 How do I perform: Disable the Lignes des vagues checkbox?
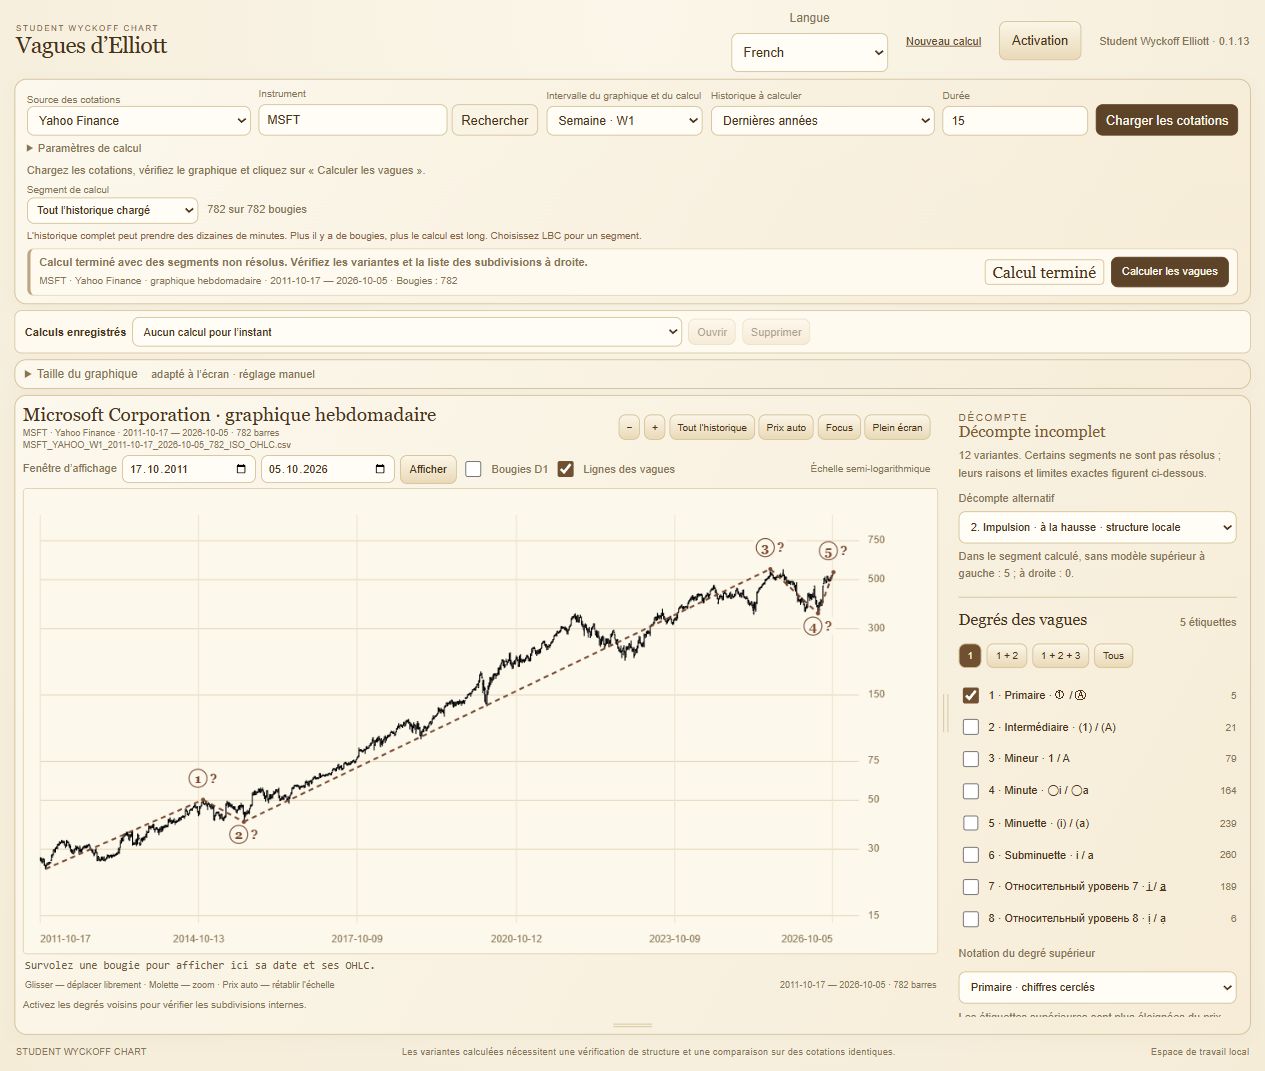[x=566, y=469]
